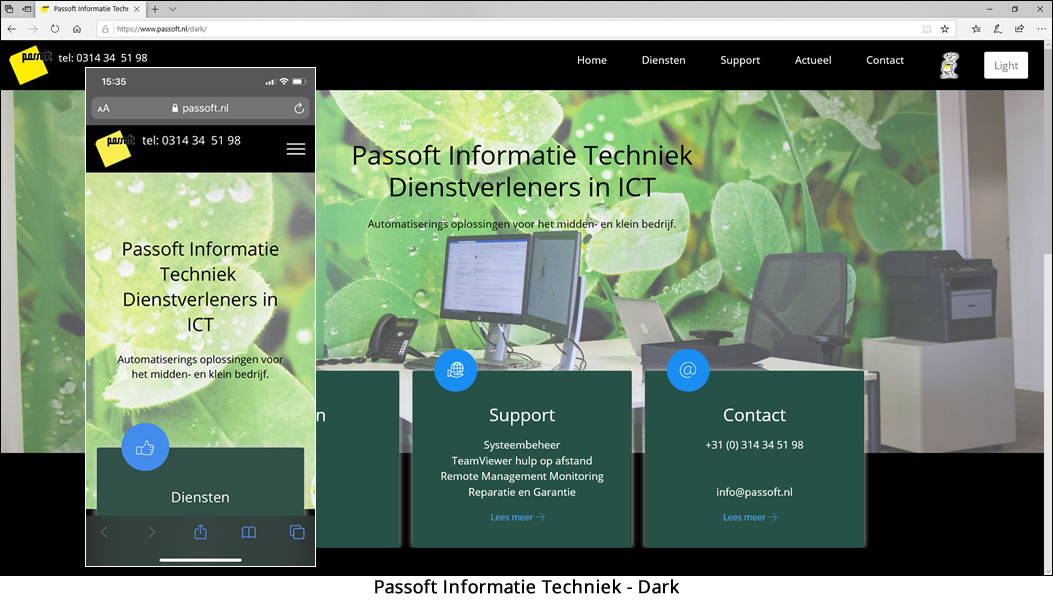Viewport: 1053px width, 600px height.
Task: Click the set-tabs-aside icon
Action: (x=27, y=9)
